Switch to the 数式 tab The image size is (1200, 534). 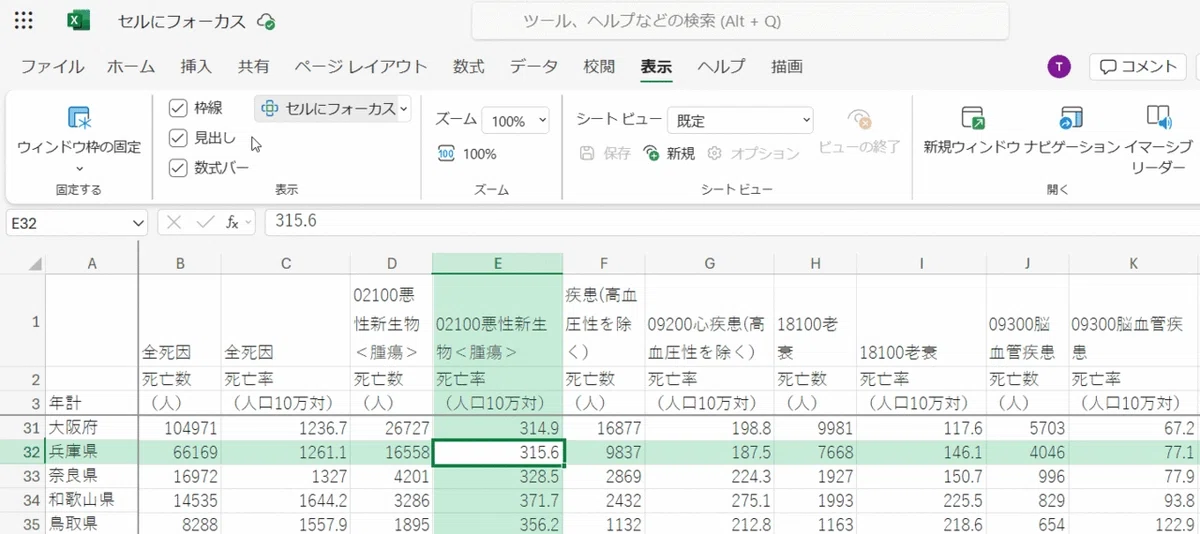coord(468,67)
